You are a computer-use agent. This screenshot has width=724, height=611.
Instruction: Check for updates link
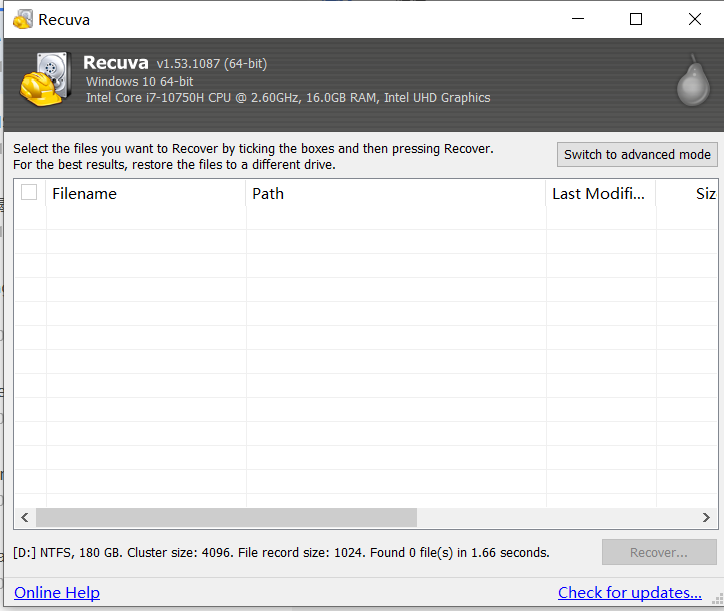pyautogui.click(x=630, y=593)
